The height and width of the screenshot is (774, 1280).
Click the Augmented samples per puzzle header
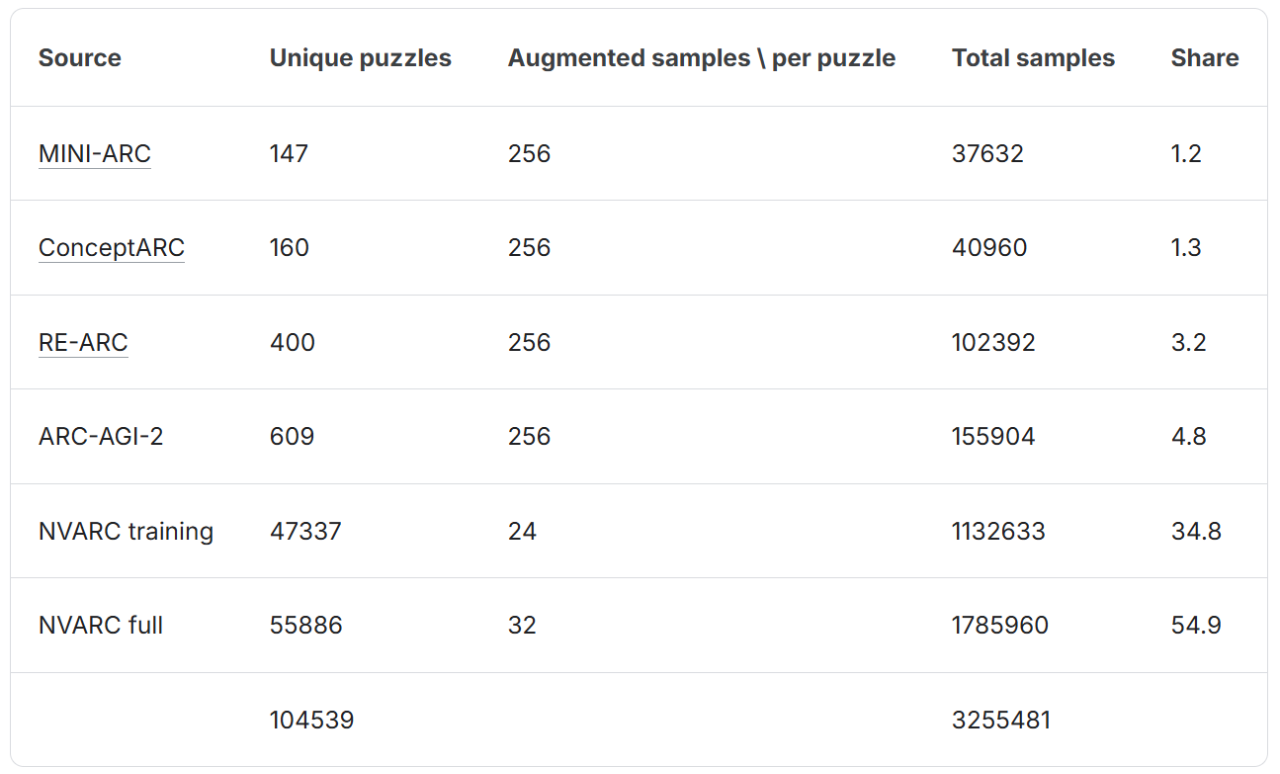point(701,58)
